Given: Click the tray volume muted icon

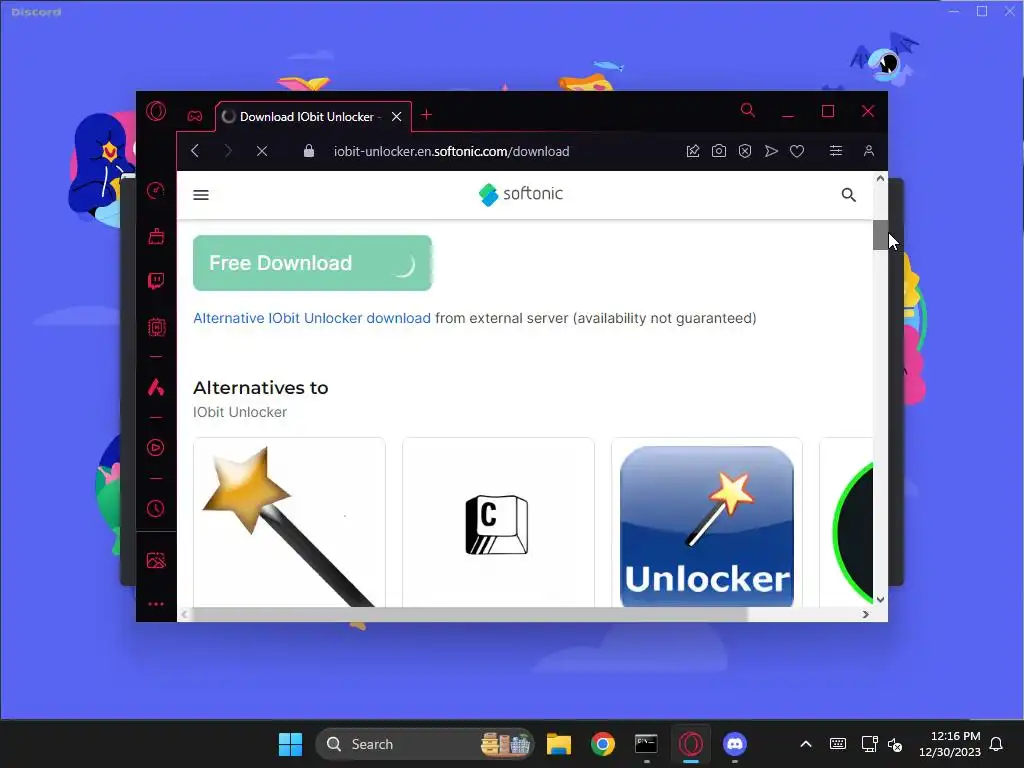Looking at the screenshot, I should tap(895, 744).
